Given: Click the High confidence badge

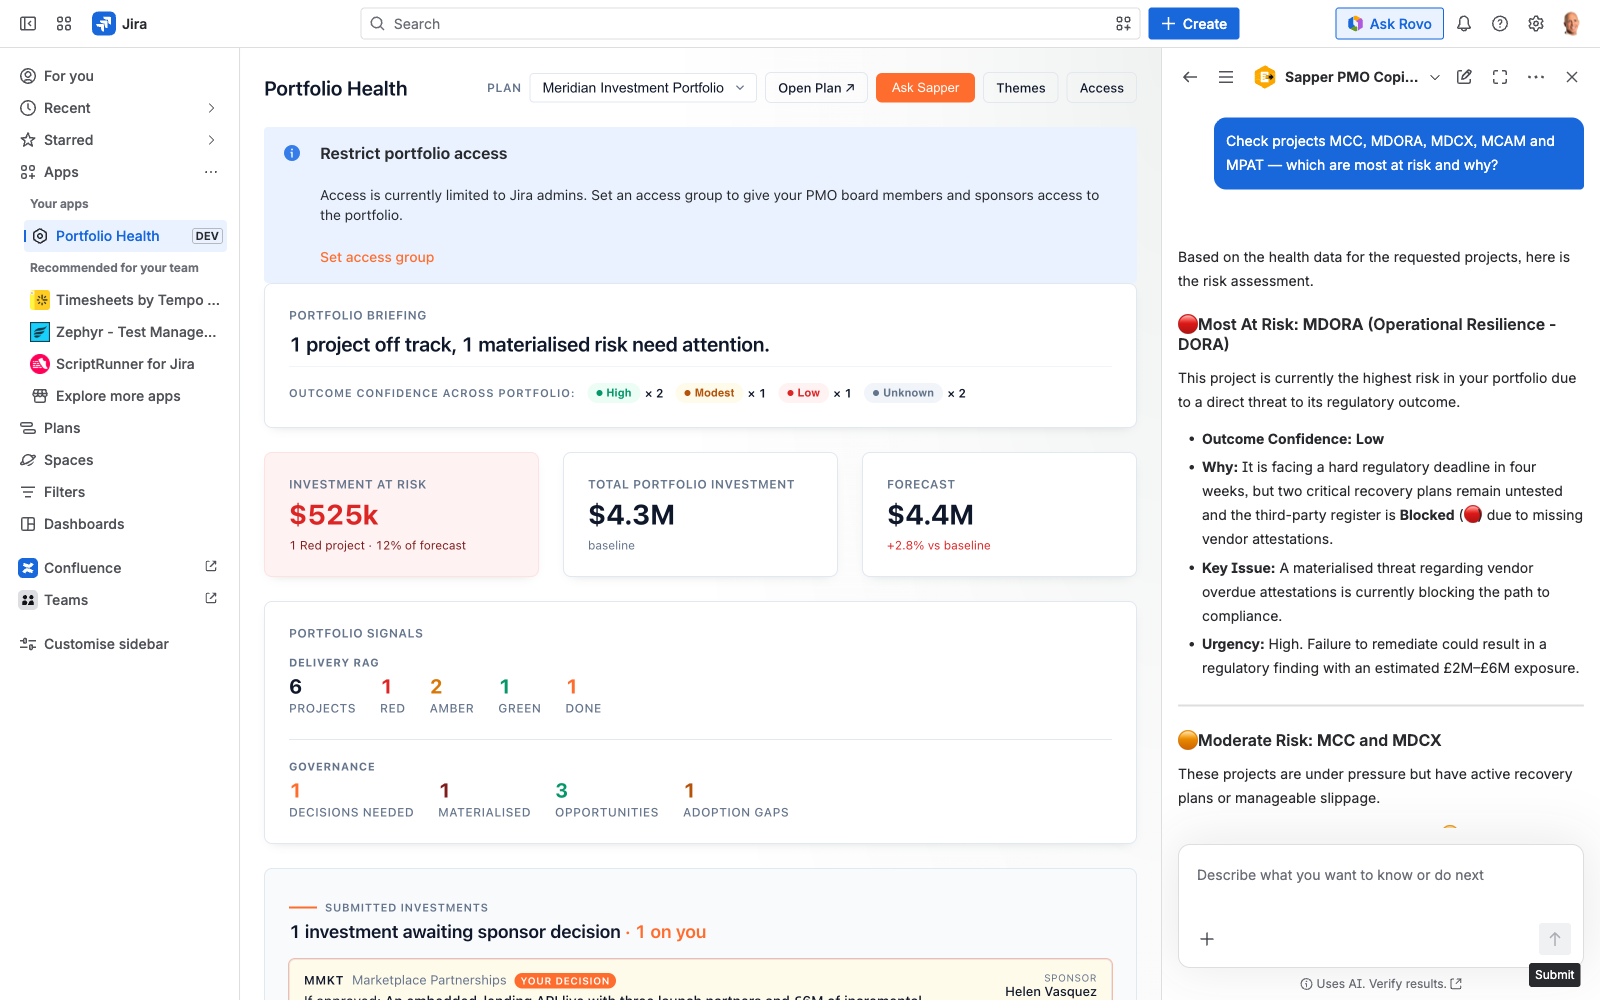Looking at the screenshot, I should [614, 393].
